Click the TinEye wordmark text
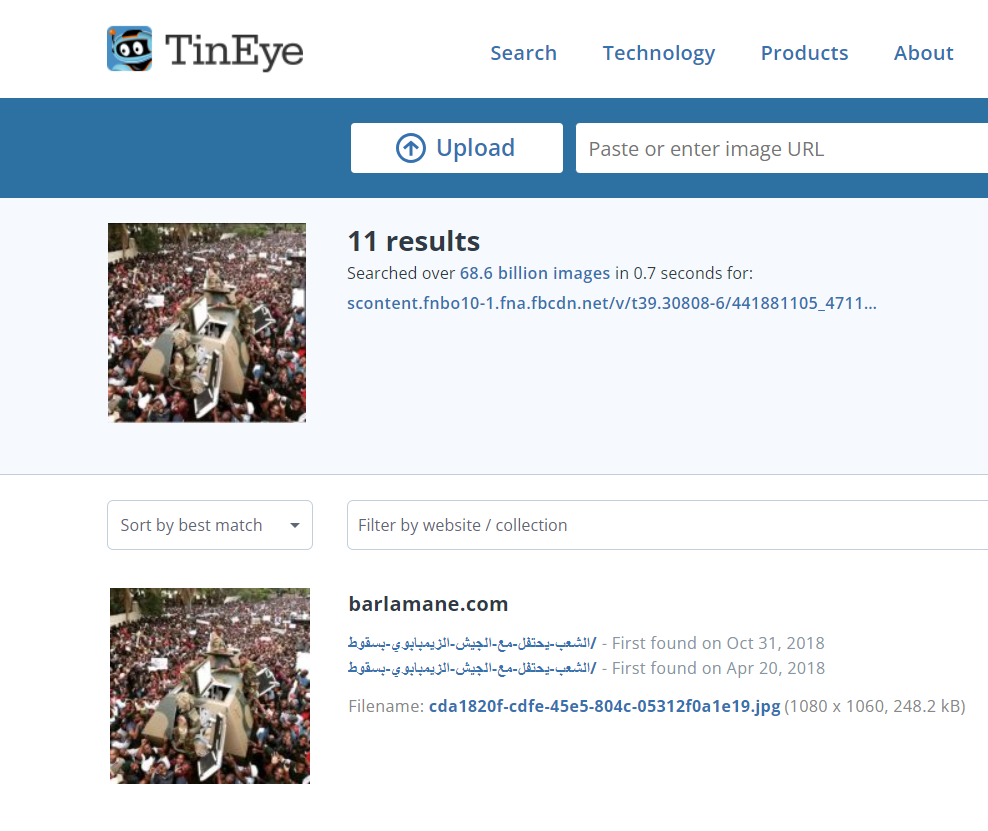 click(234, 51)
